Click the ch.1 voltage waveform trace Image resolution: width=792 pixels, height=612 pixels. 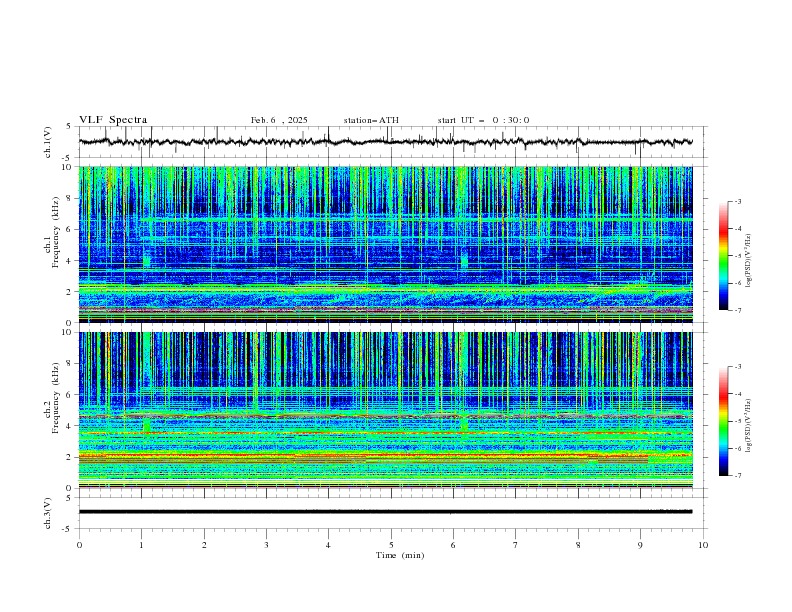coord(385,142)
